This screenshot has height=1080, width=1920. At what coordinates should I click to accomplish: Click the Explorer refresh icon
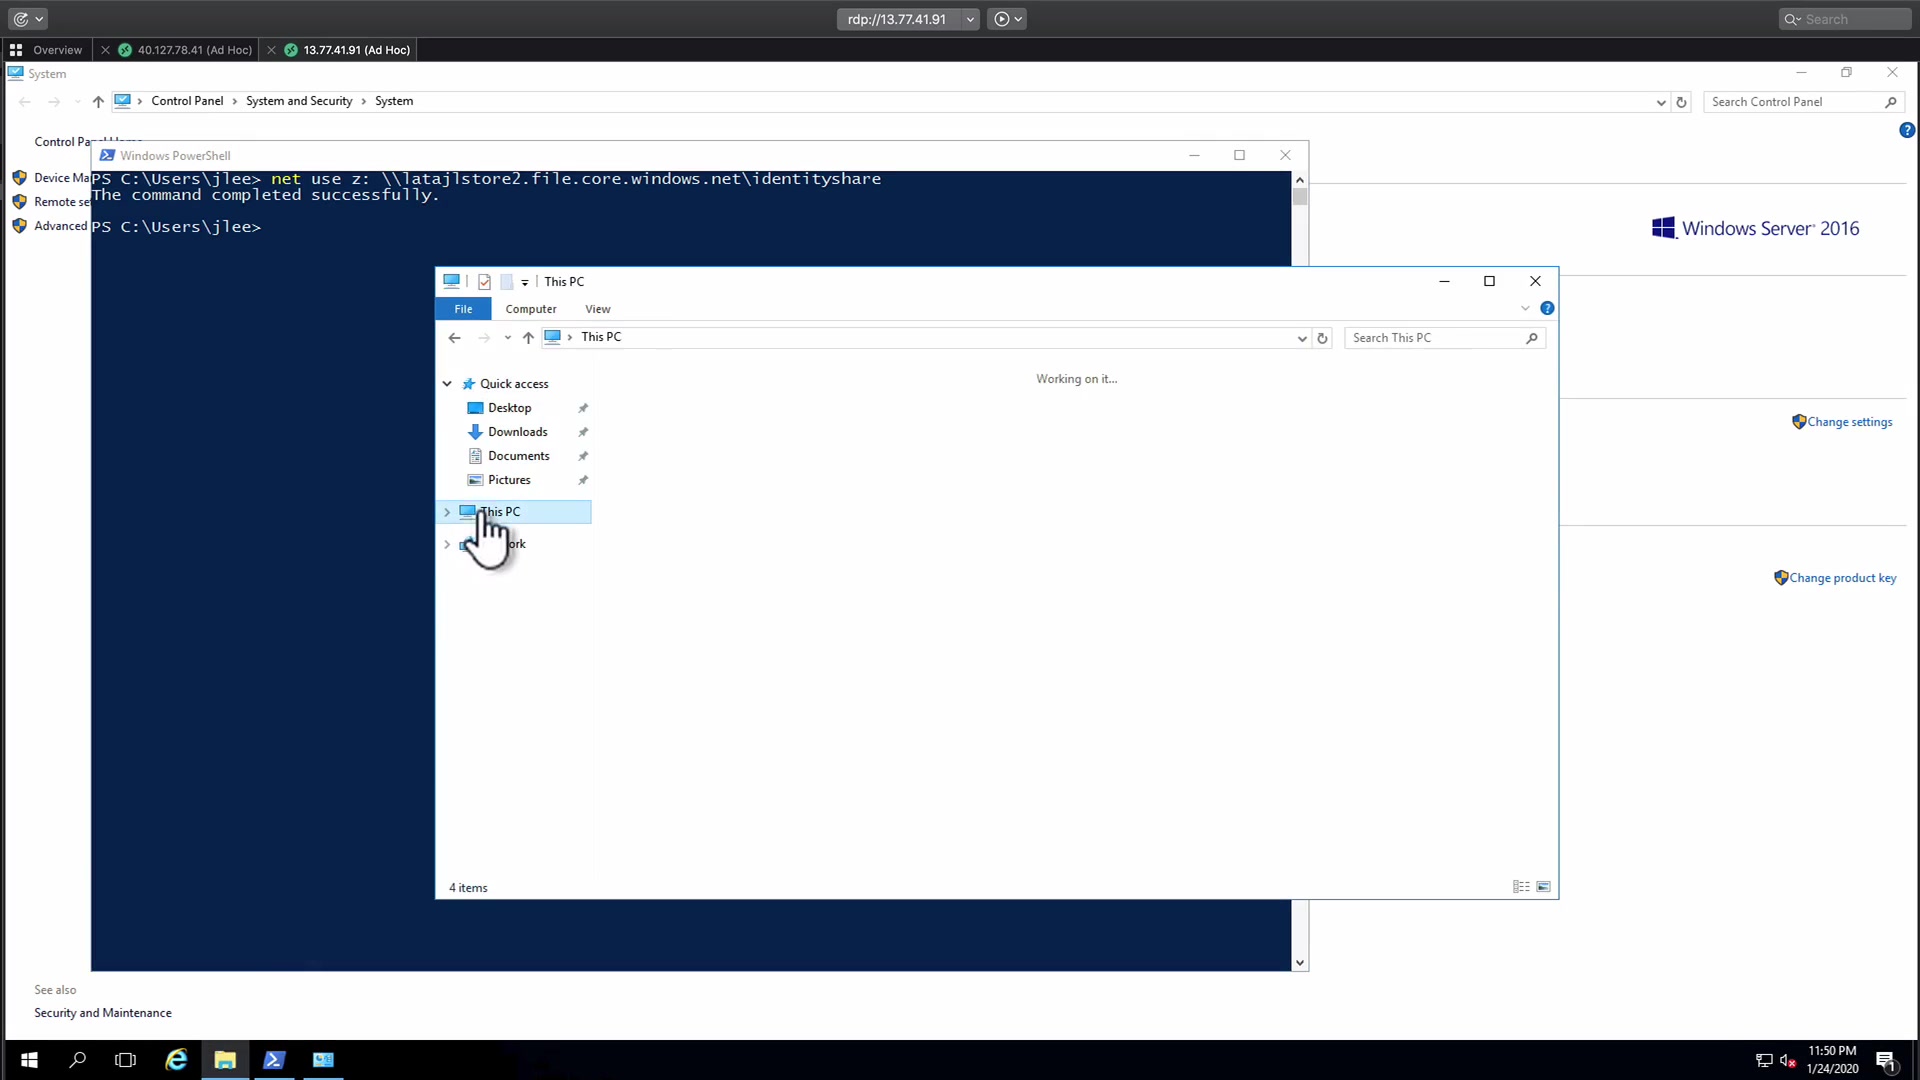(x=1322, y=338)
